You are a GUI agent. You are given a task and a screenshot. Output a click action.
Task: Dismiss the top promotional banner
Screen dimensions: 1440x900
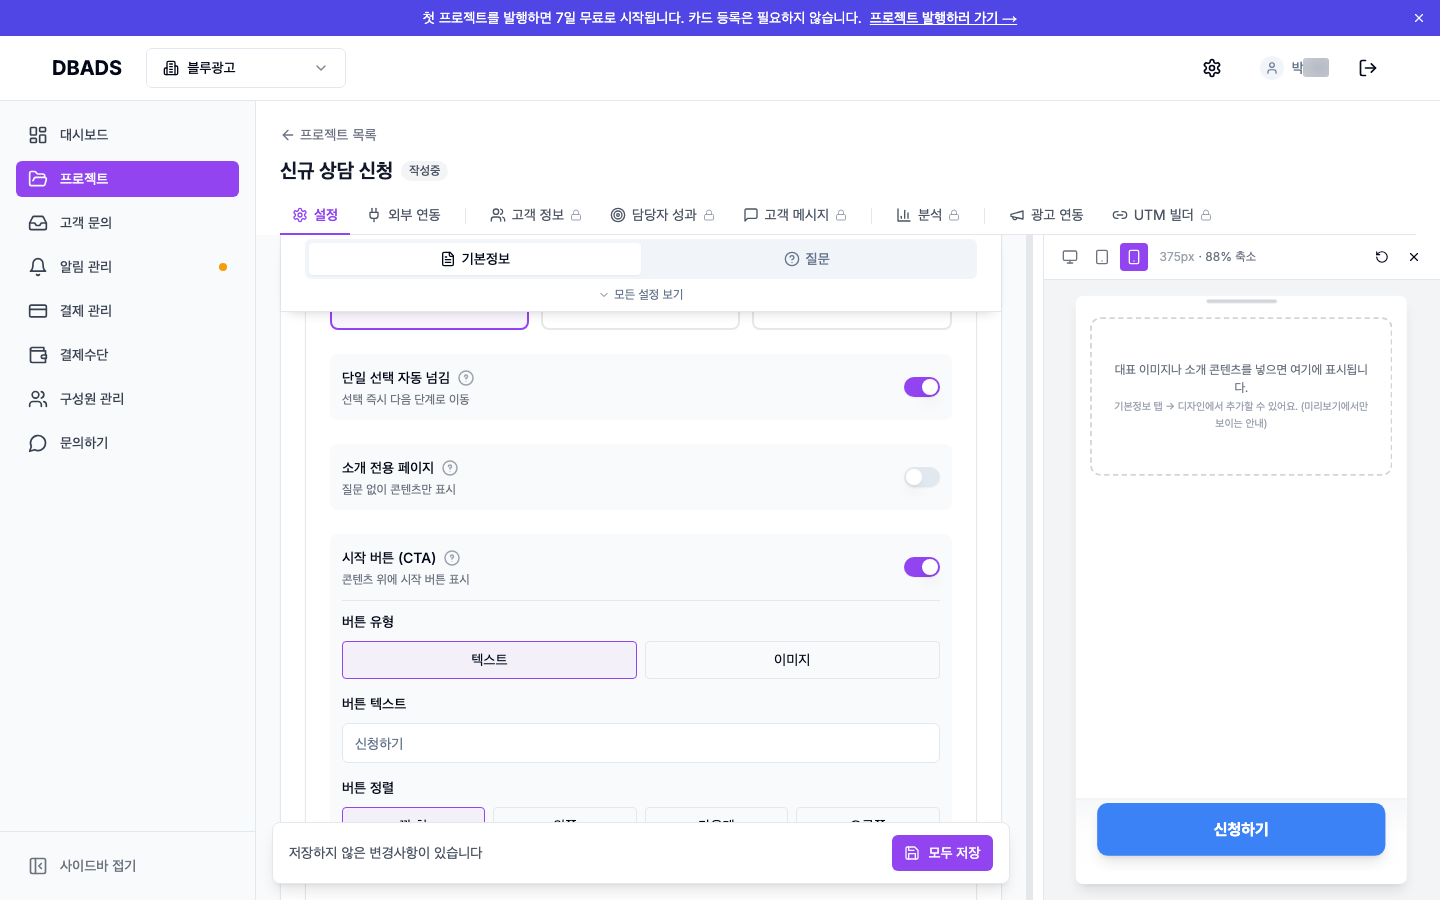click(x=1419, y=18)
